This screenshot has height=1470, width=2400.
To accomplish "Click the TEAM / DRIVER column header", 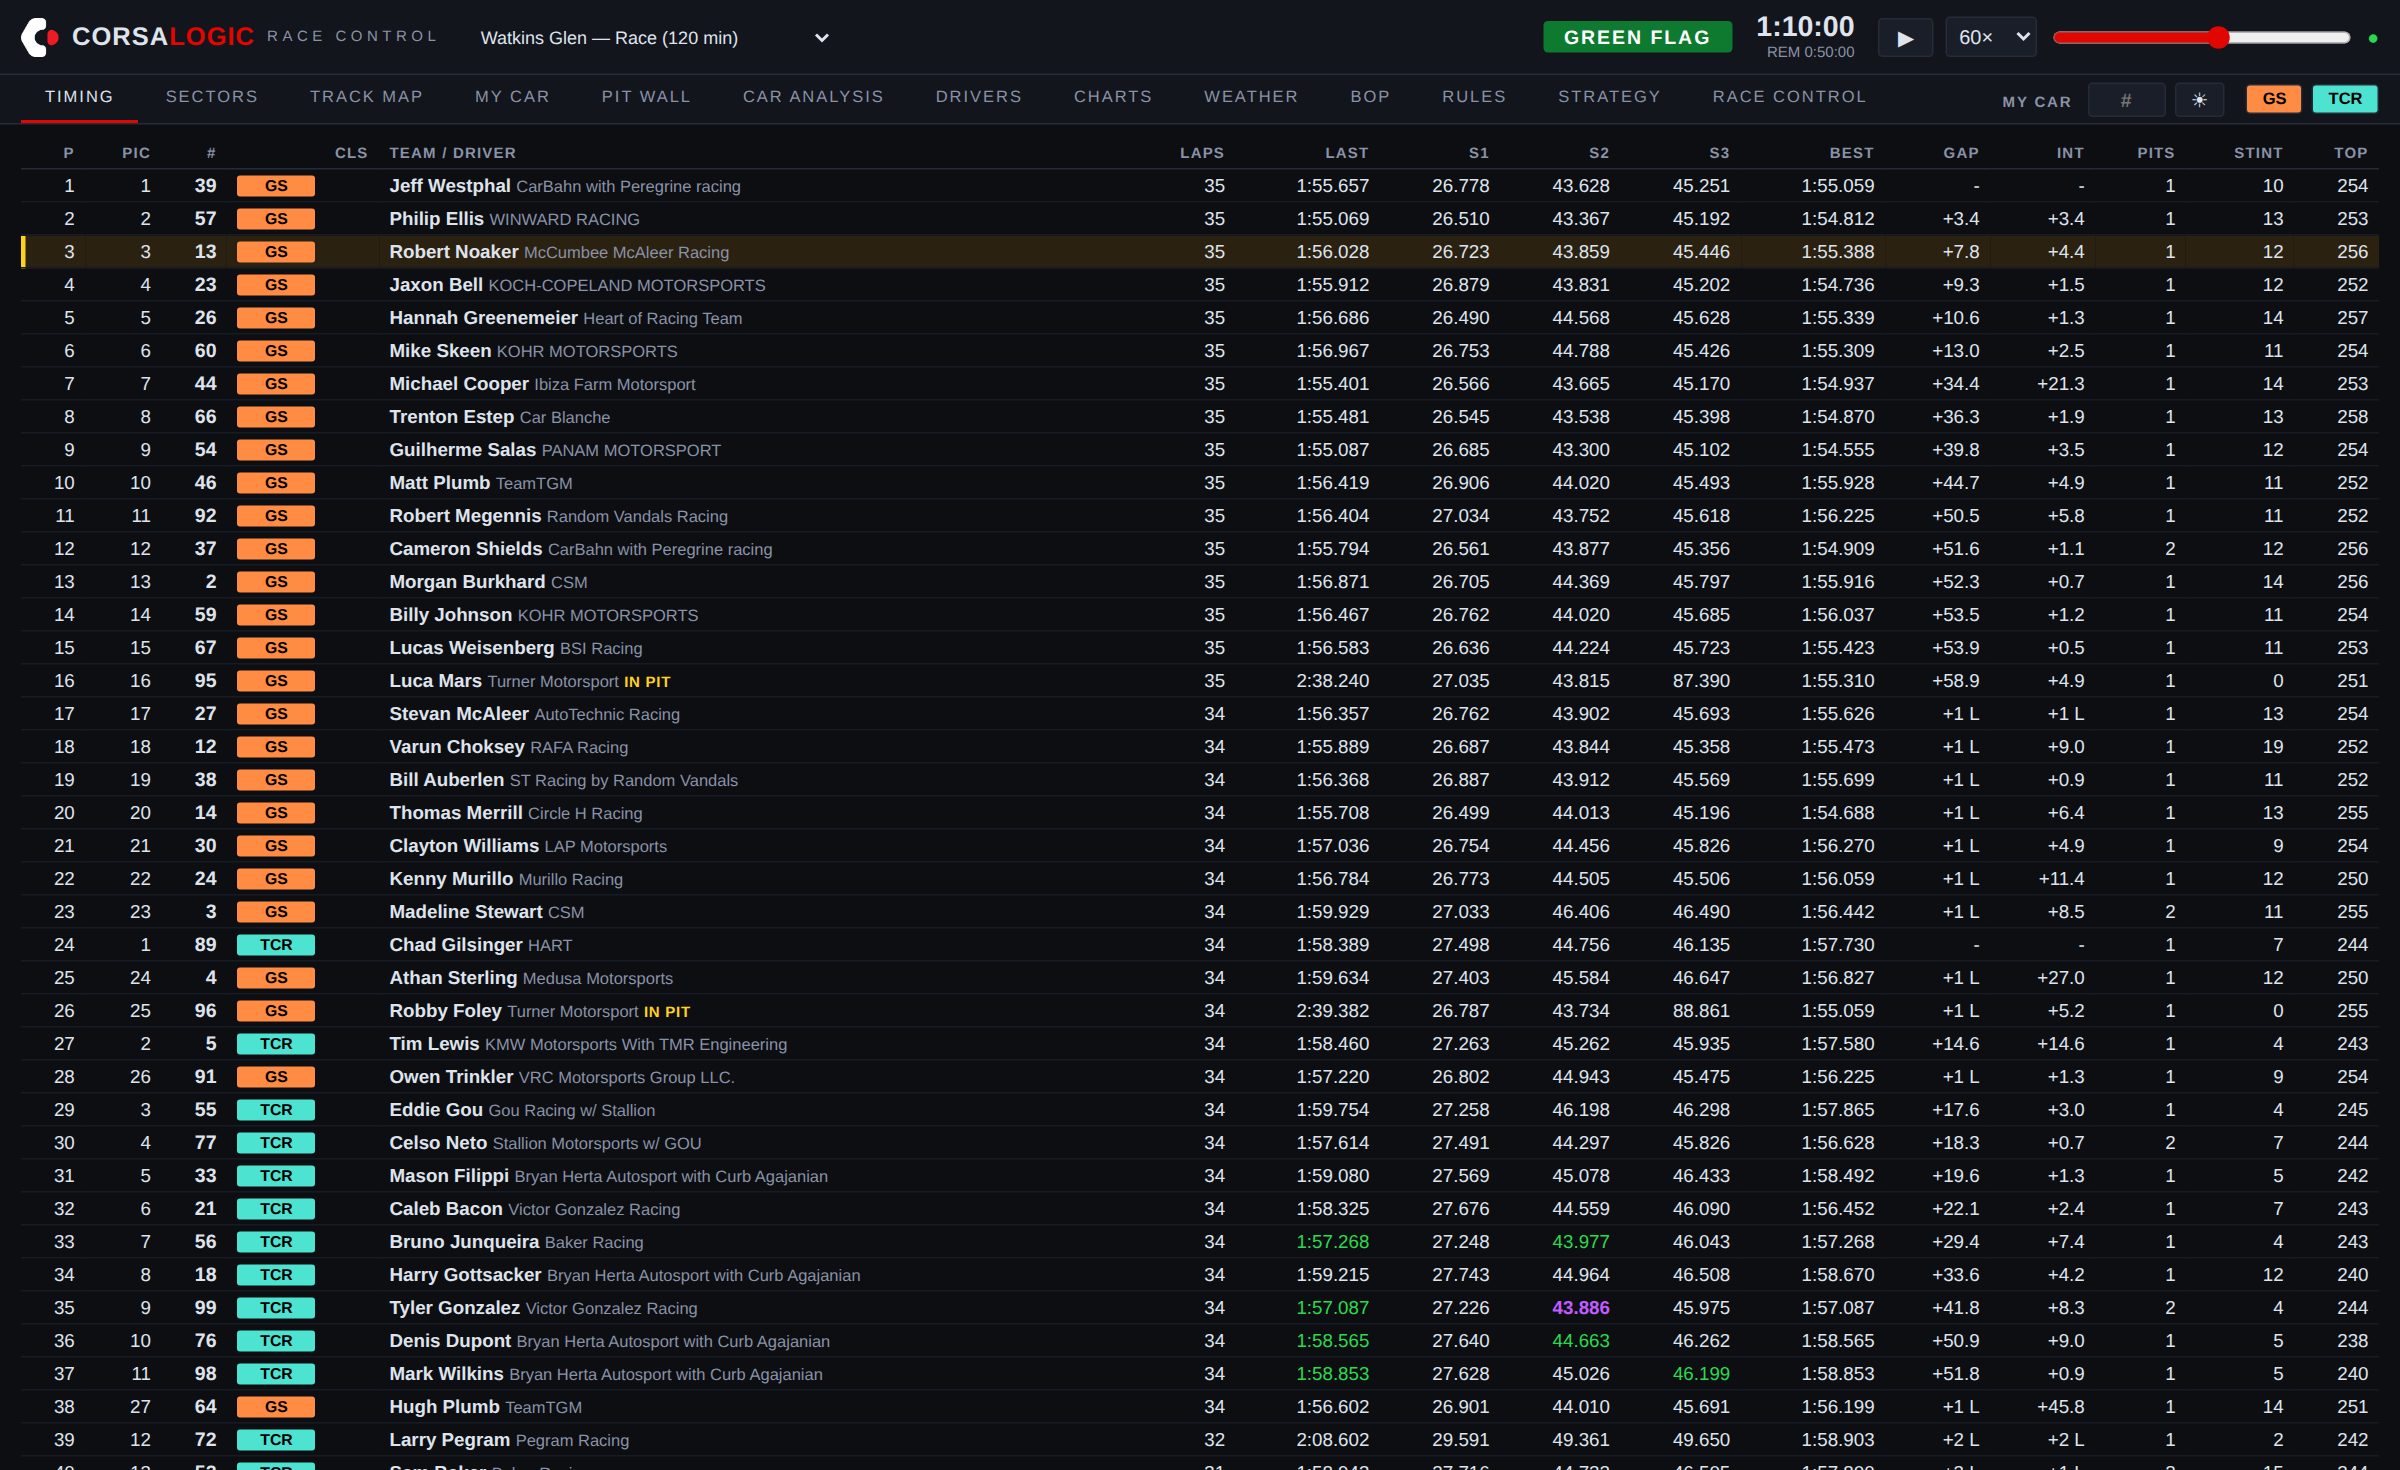I will click(453, 153).
